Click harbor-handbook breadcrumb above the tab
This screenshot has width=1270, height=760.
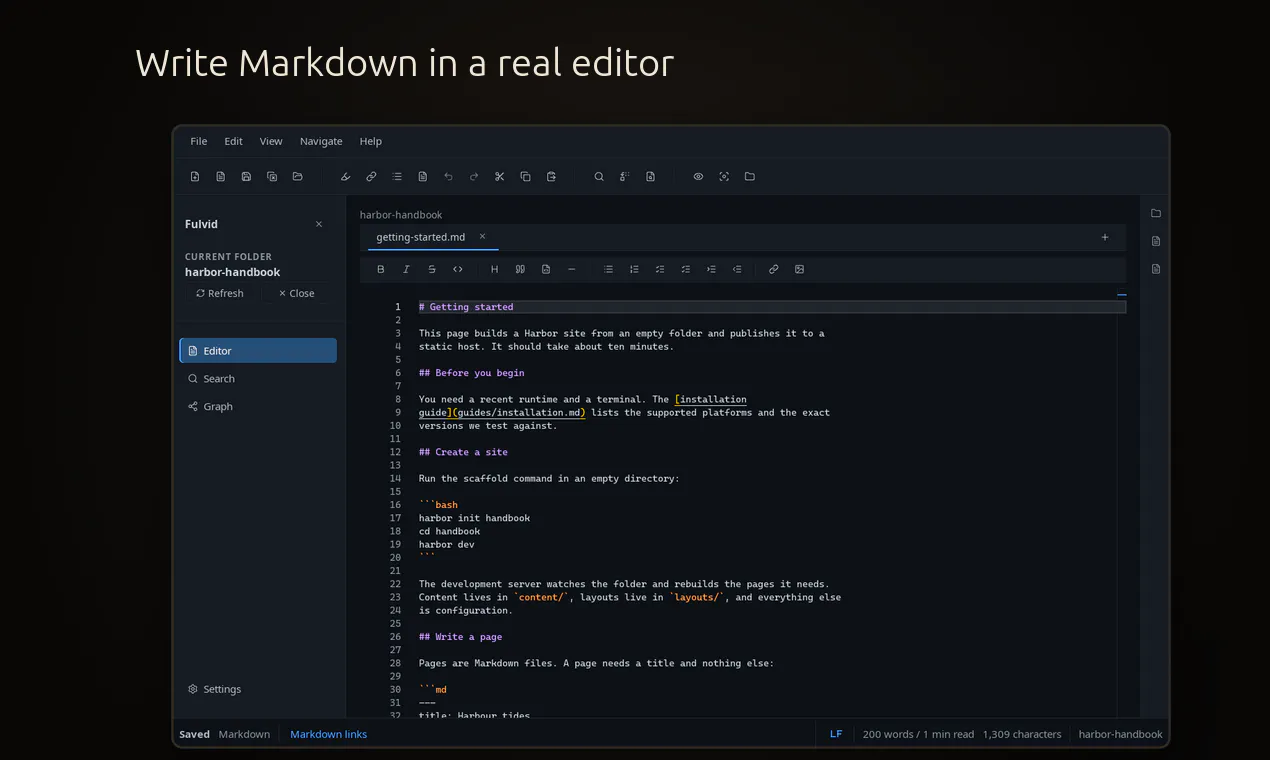point(401,215)
